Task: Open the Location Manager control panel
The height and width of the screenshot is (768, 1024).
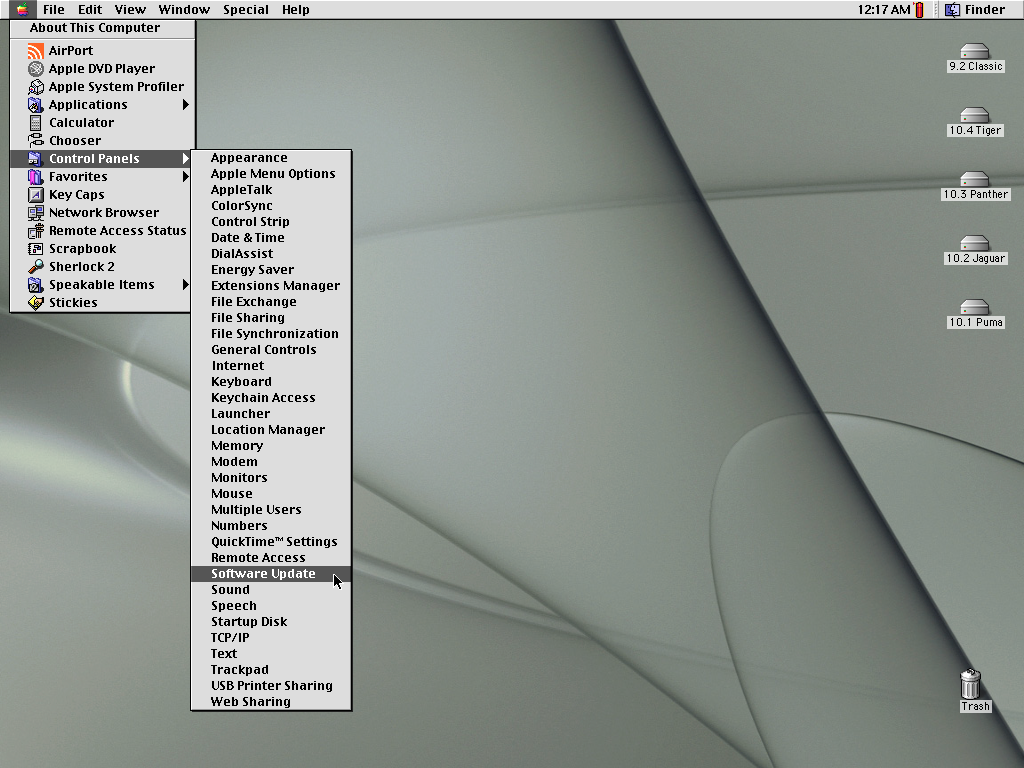Action: tap(271, 430)
